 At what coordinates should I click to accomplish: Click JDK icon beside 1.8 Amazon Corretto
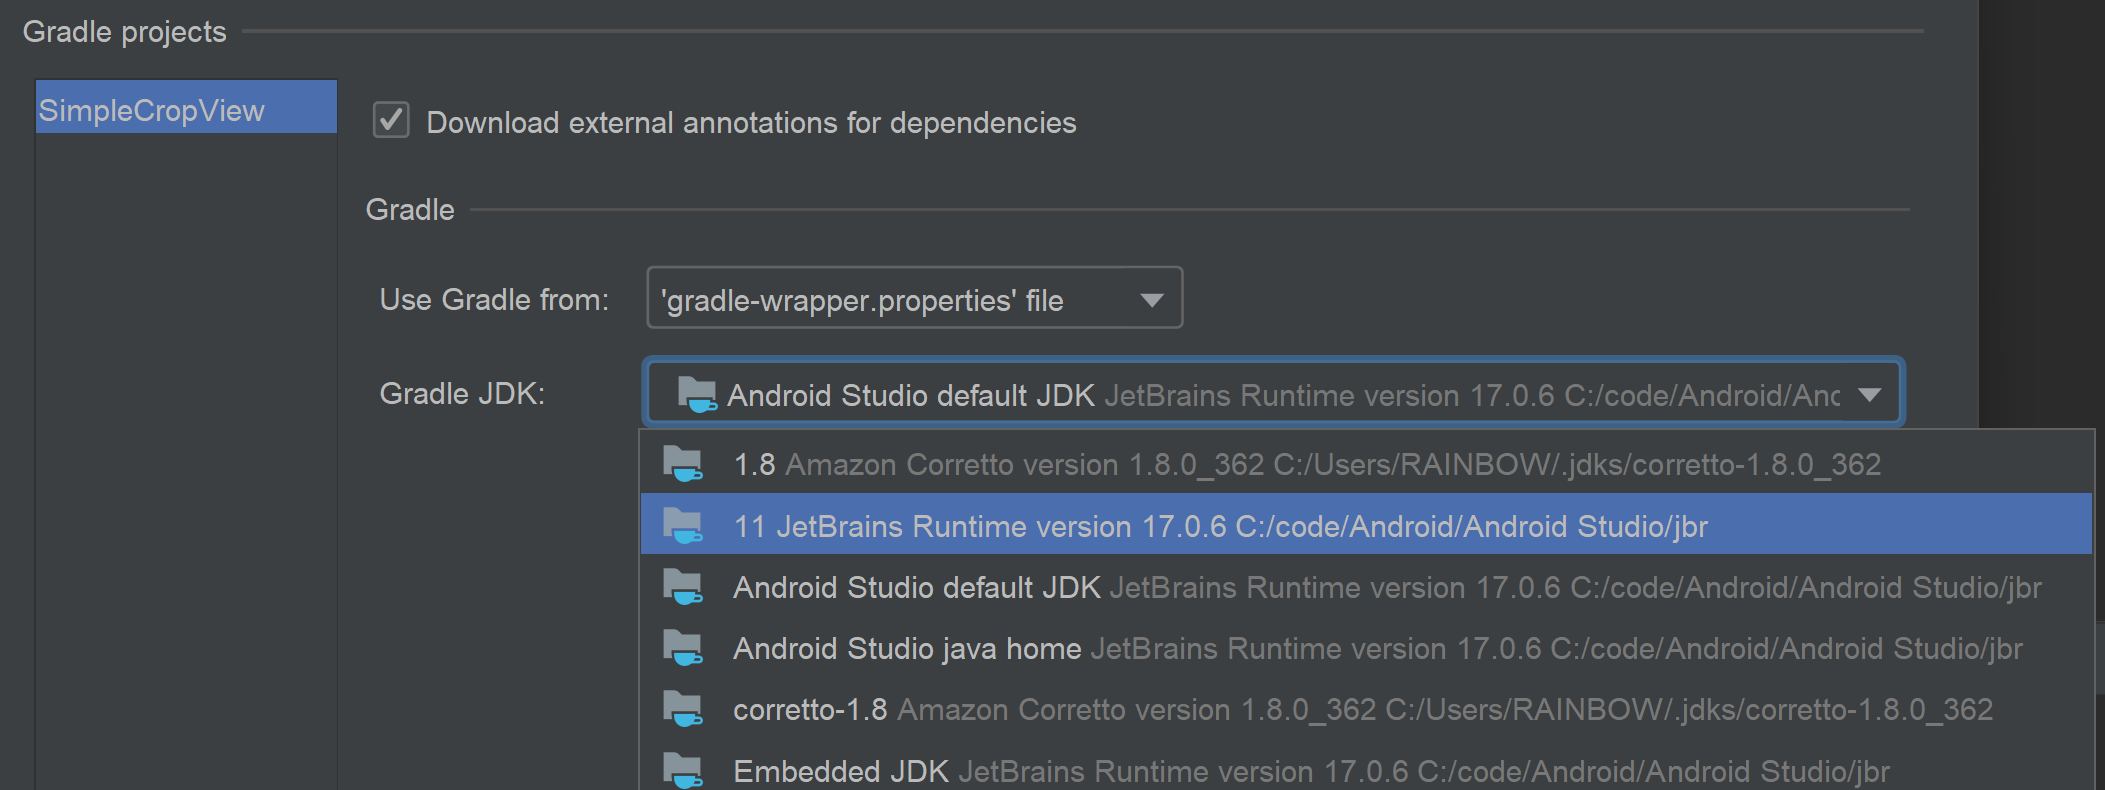pos(683,464)
